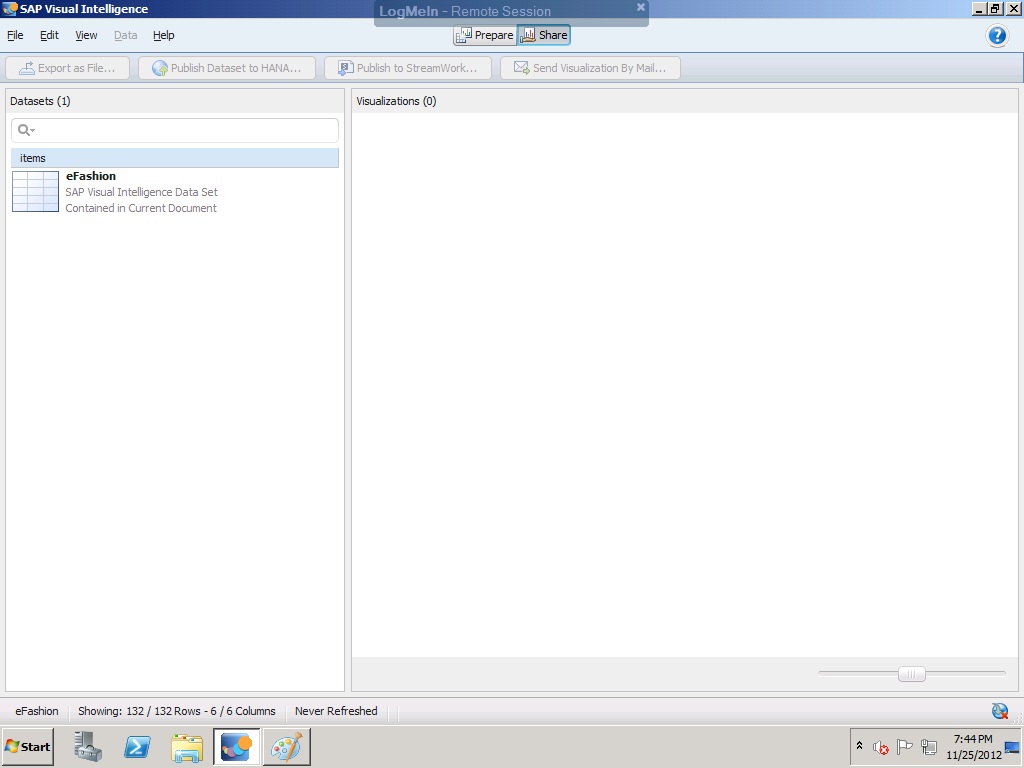Click the Show Desktop icon in tray
The image size is (1024, 768).
pyautogui.click(x=1012, y=747)
